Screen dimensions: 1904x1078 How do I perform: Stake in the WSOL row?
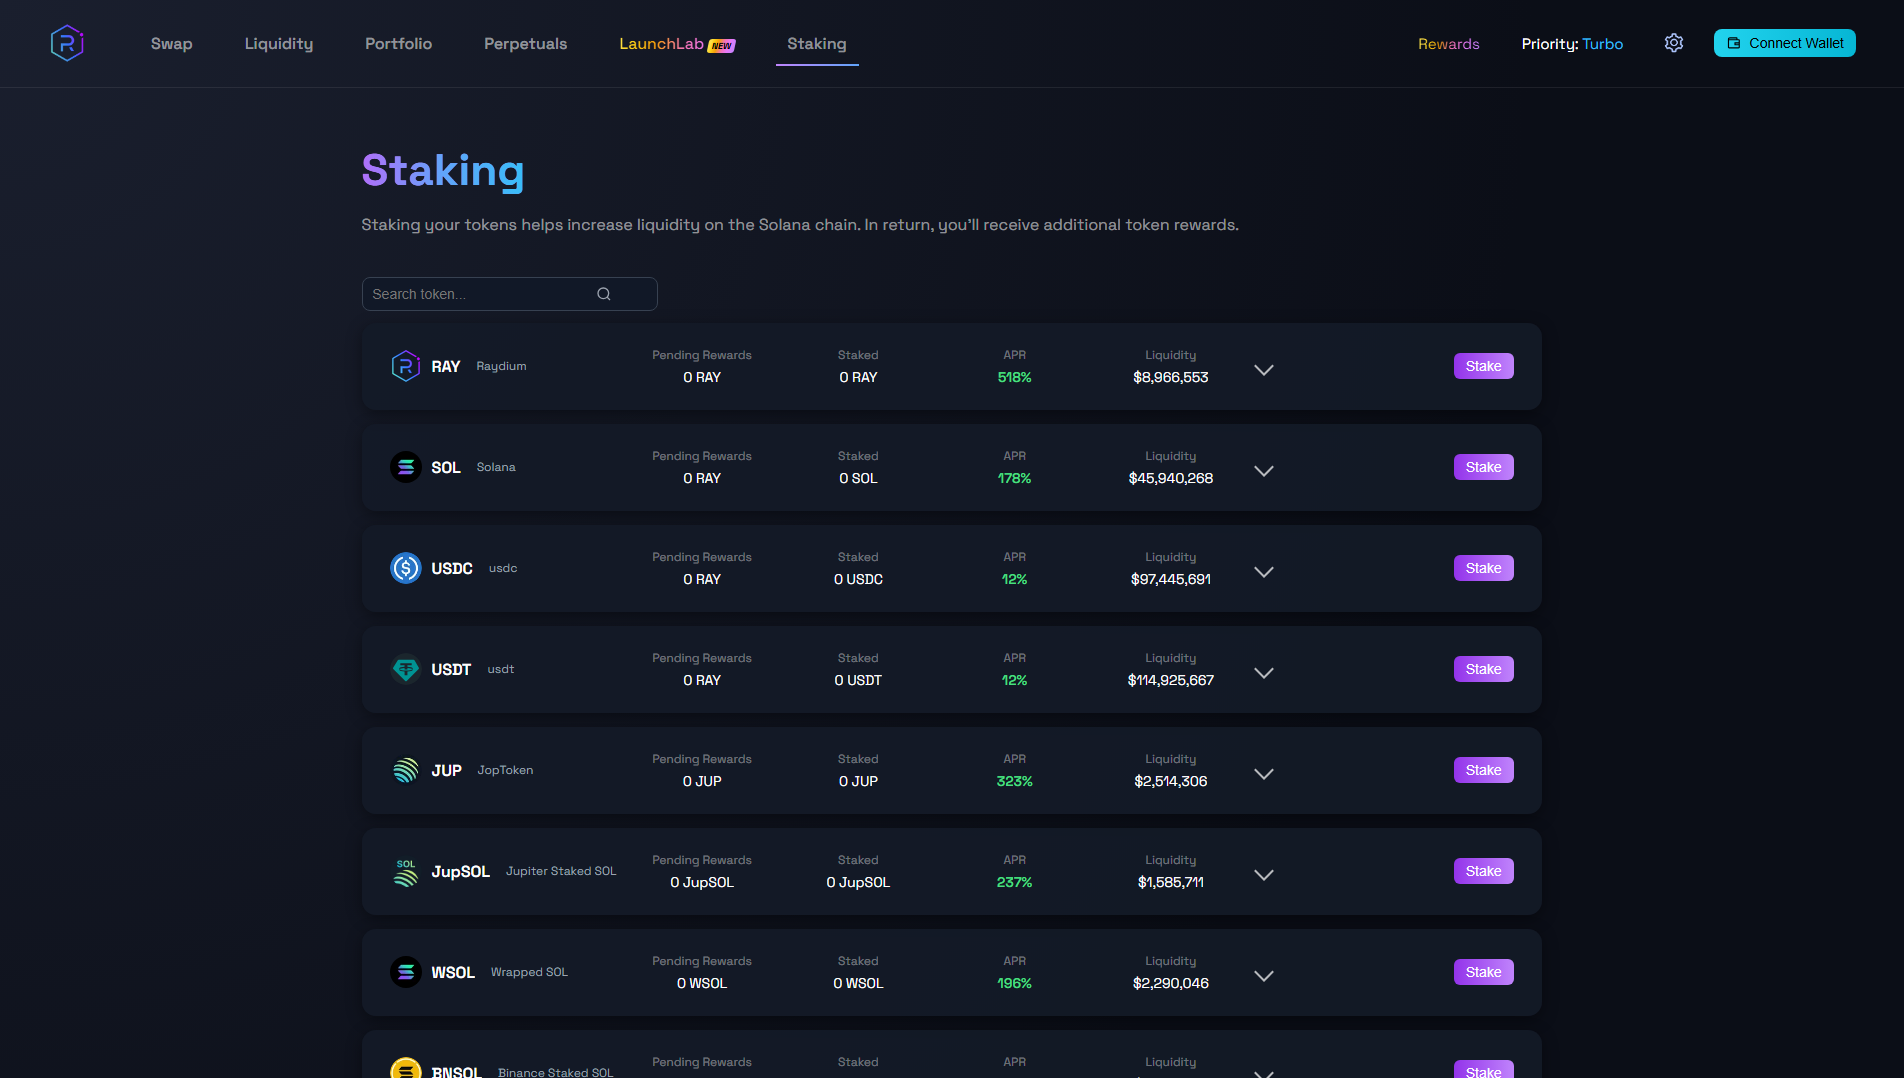tap(1483, 972)
